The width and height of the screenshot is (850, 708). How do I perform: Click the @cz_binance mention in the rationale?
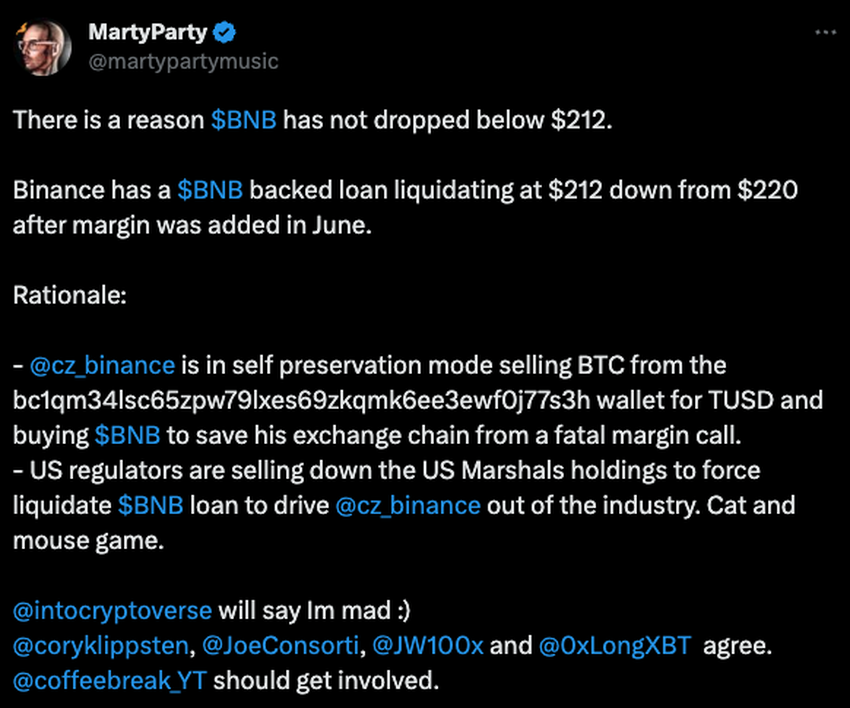coord(104,365)
